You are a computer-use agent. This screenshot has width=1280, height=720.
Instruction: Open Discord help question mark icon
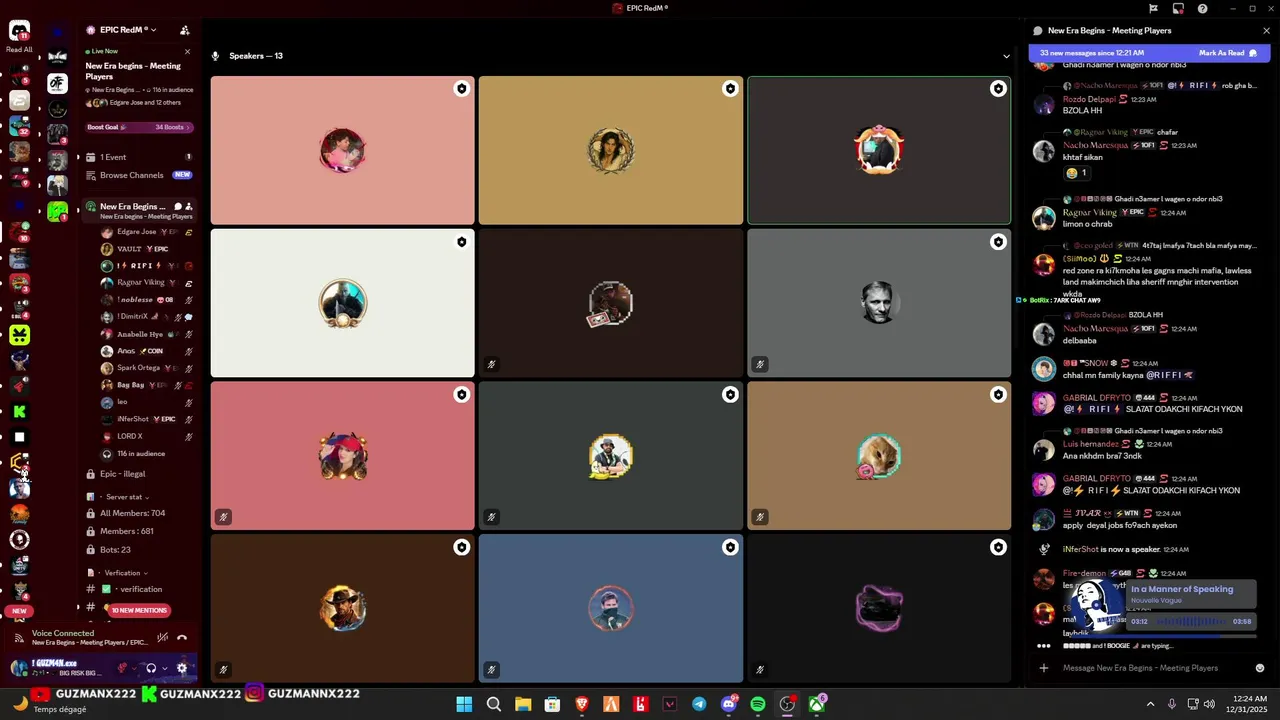[x=1202, y=8]
